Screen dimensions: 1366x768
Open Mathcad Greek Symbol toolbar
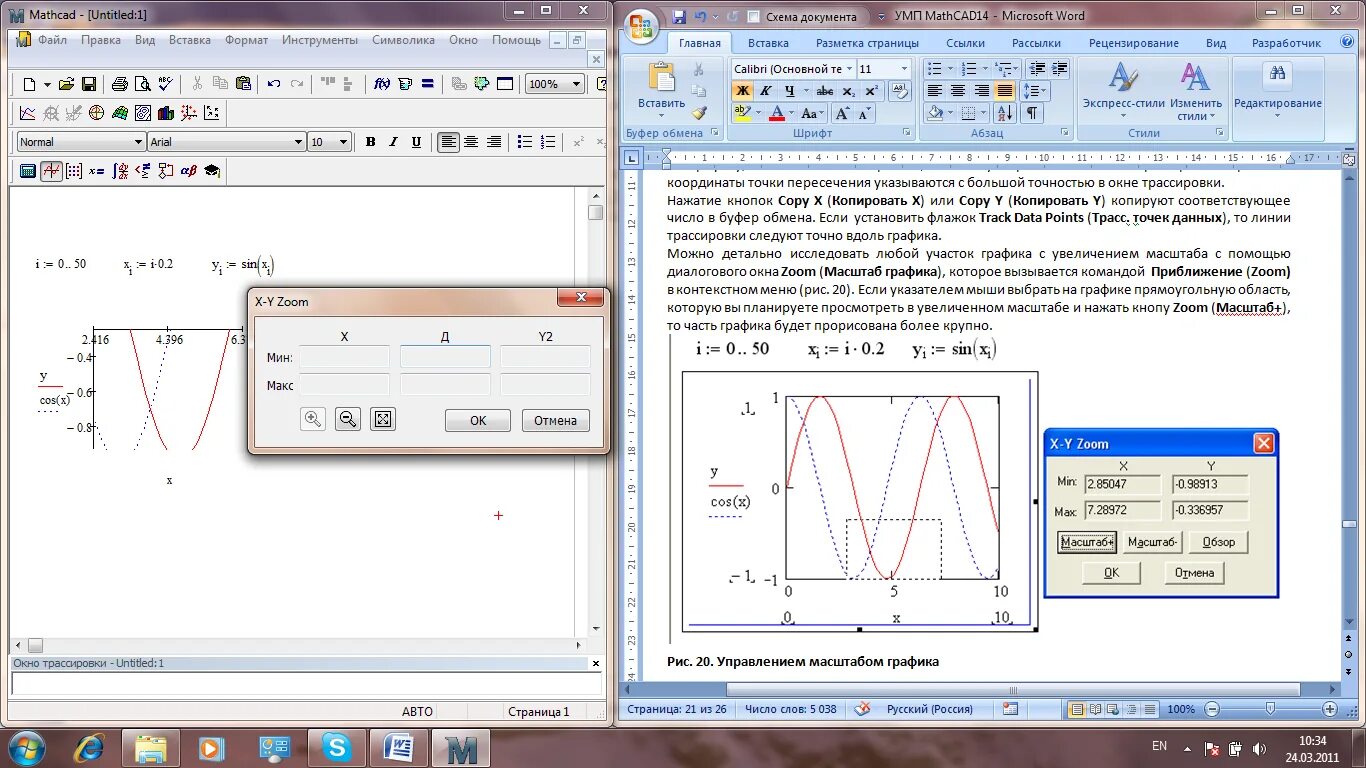[188, 171]
